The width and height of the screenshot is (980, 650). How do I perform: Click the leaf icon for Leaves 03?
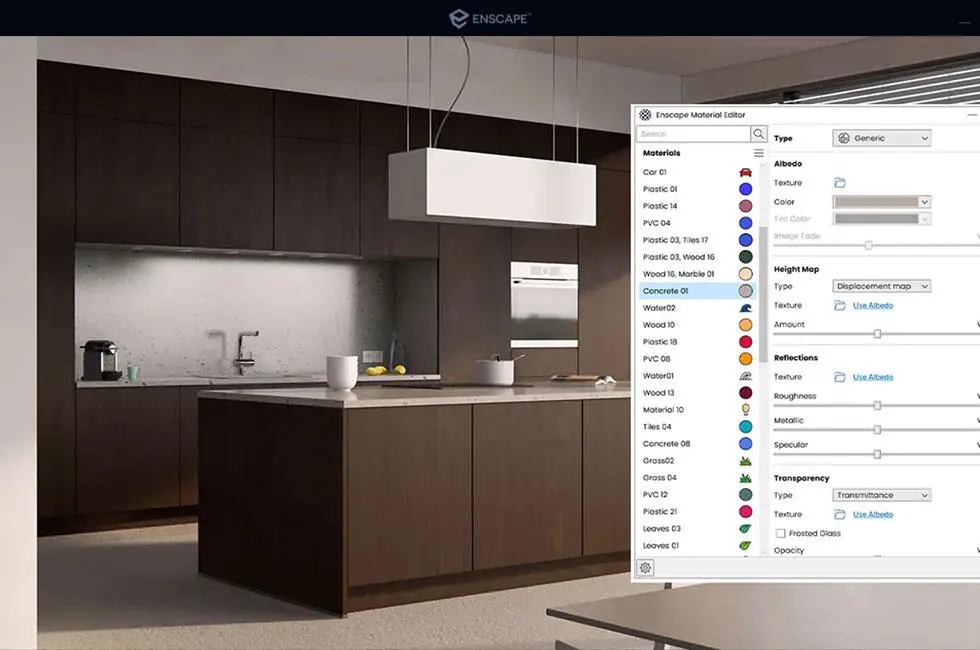pyautogui.click(x=745, y=529)
